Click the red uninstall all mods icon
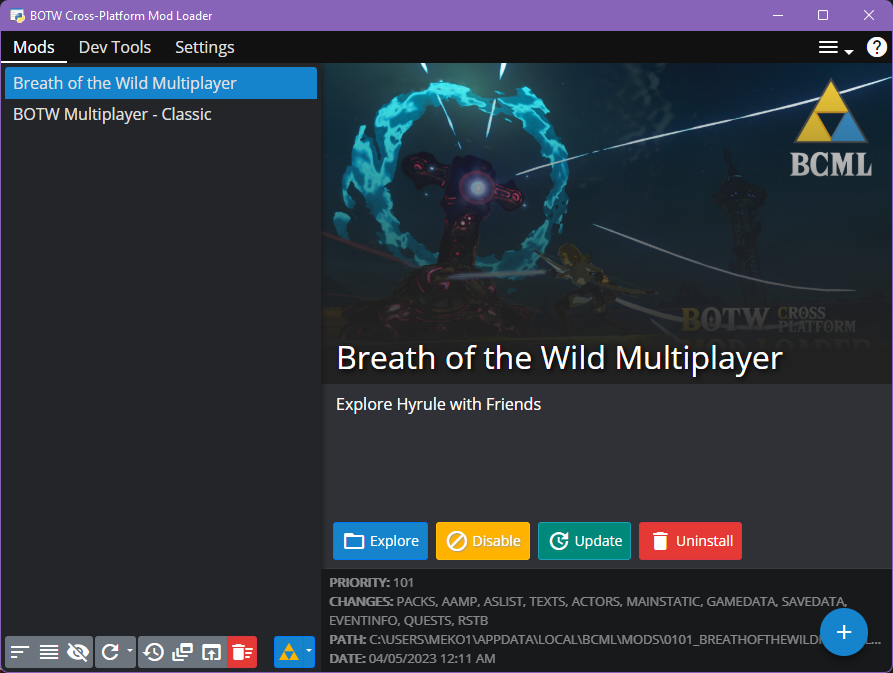The width and height of the screenshot is (893, 673). 242,652
